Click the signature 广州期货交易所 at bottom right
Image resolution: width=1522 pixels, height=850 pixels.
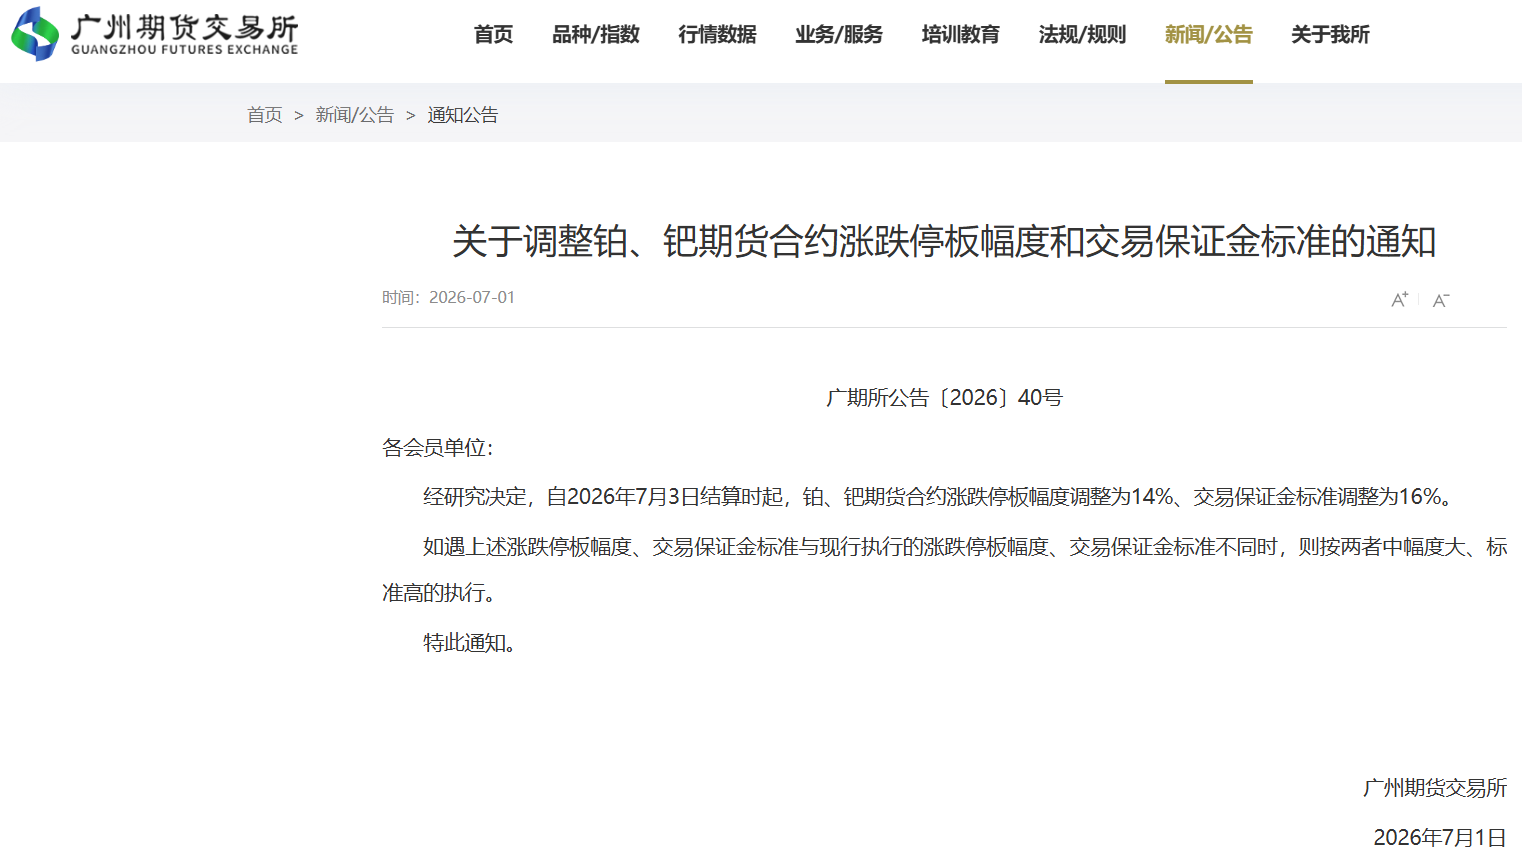coord(1435,788)
